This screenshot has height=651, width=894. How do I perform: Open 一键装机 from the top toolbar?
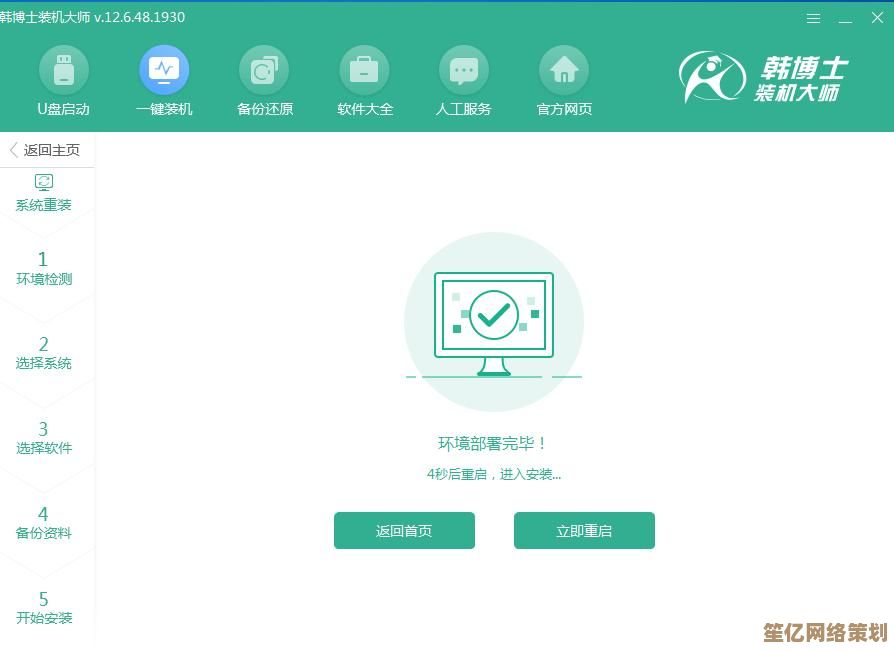click(164, 80)
